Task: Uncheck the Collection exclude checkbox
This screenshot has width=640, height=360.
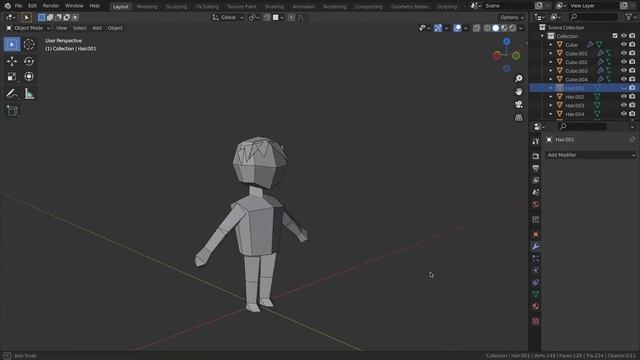Action: click(615, 36)
